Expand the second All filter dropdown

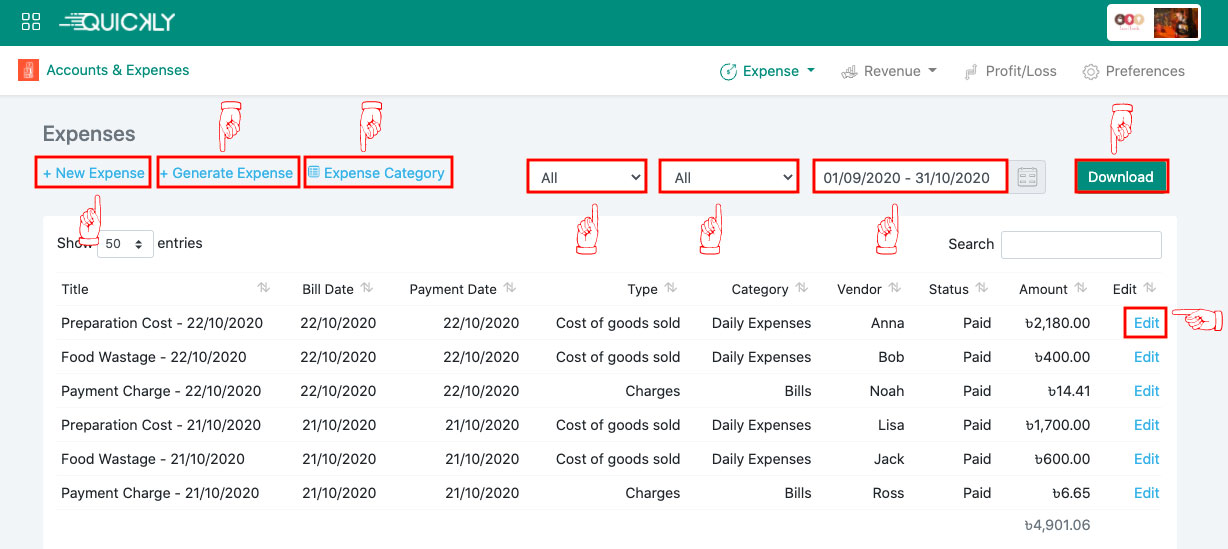coord(729,178)
